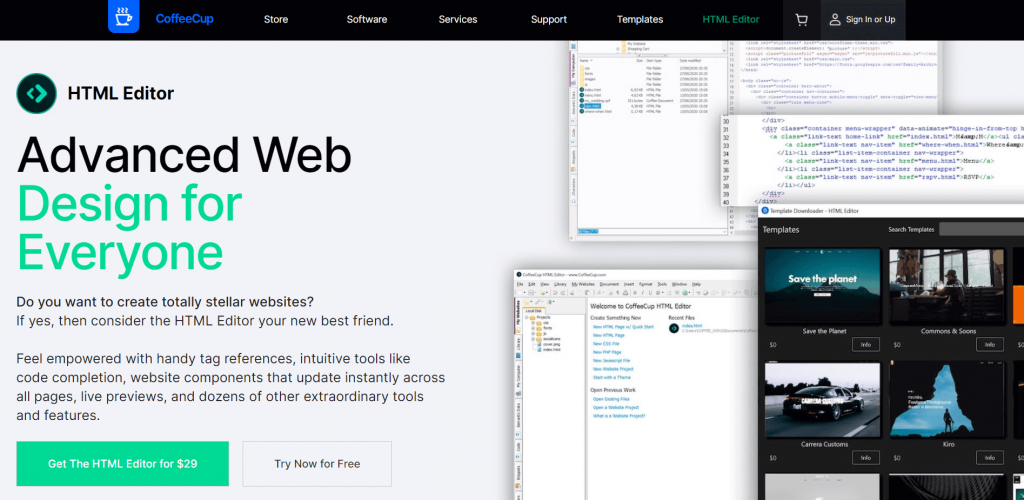The width and height of the screenshot is (1024, 500).
Task: Select the cover.png file in Projects tree
Action: pyautogui.click(x=549, y=344)
